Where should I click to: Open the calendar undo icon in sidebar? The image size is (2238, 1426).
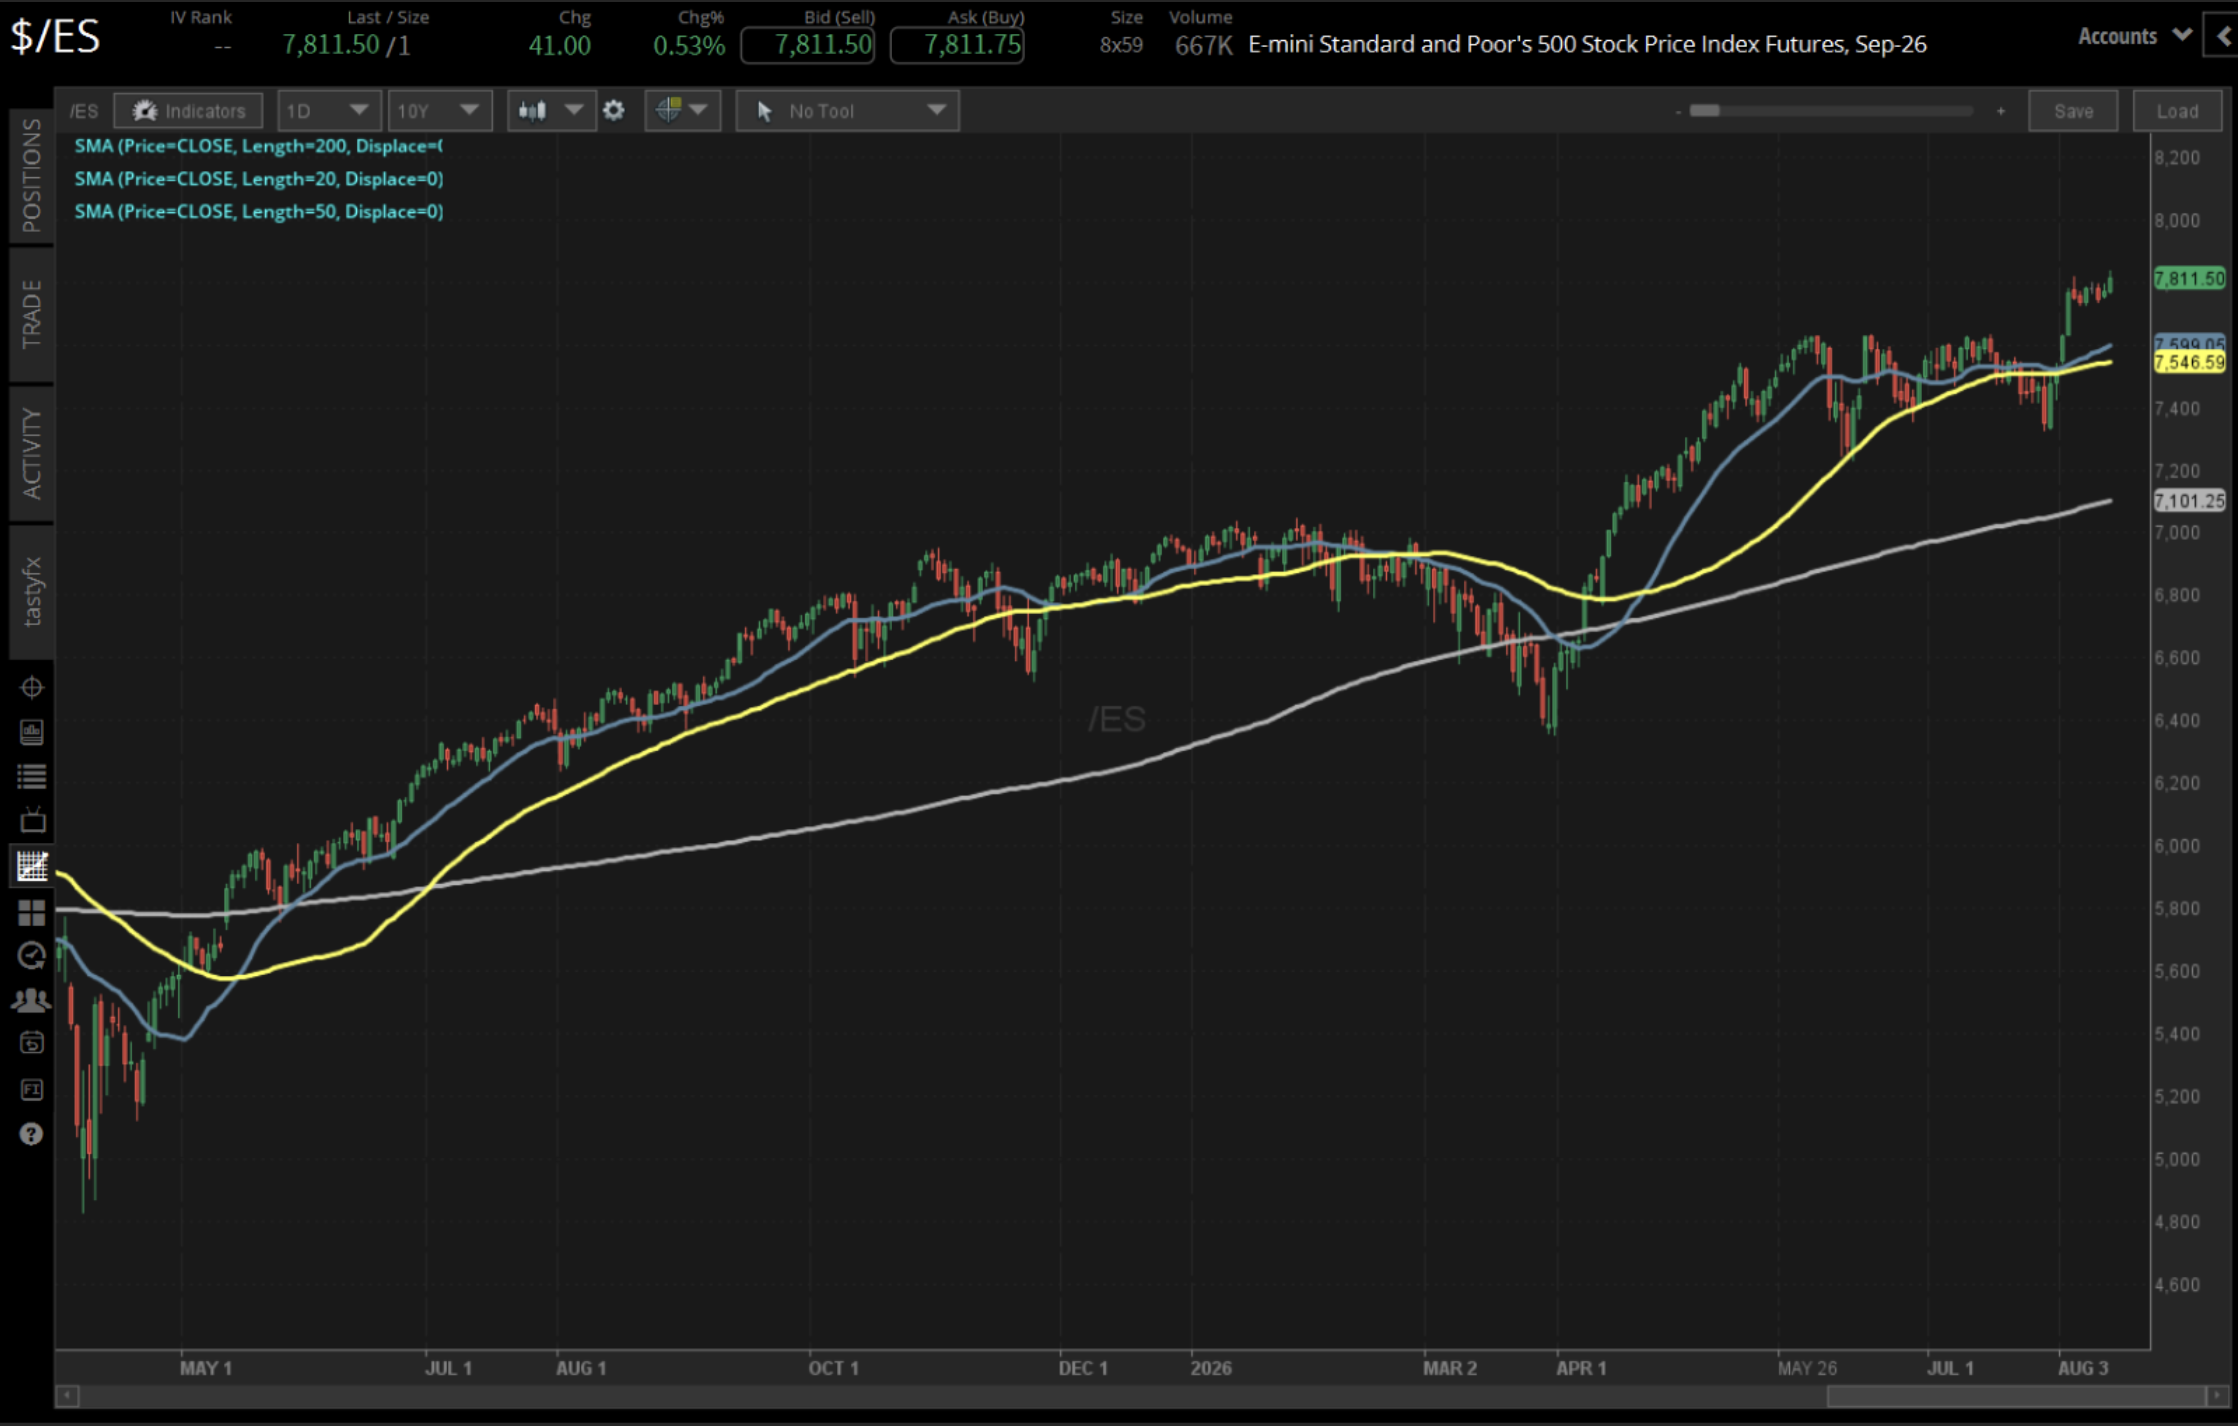click(x=31, y=1043)
